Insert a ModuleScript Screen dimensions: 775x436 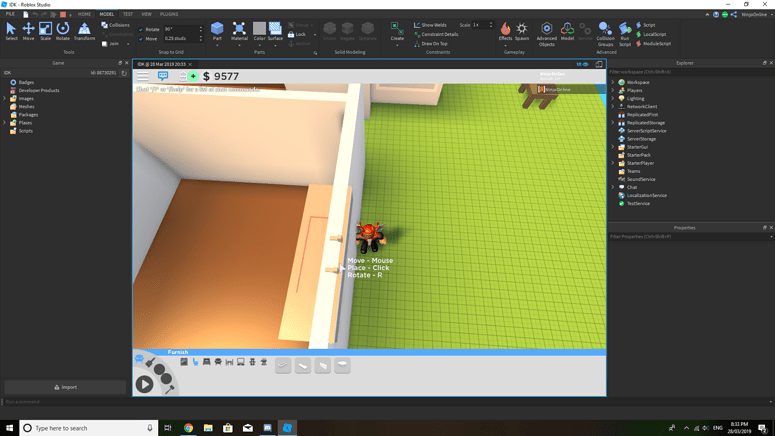[x=653, y=44]
